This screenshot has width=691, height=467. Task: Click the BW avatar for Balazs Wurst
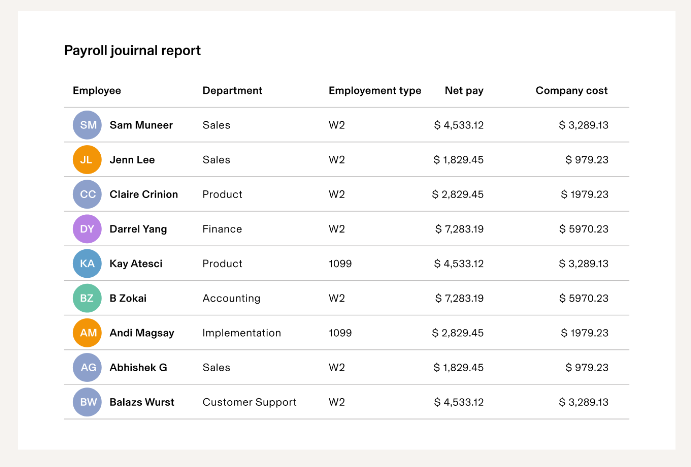tap(88, 402)
